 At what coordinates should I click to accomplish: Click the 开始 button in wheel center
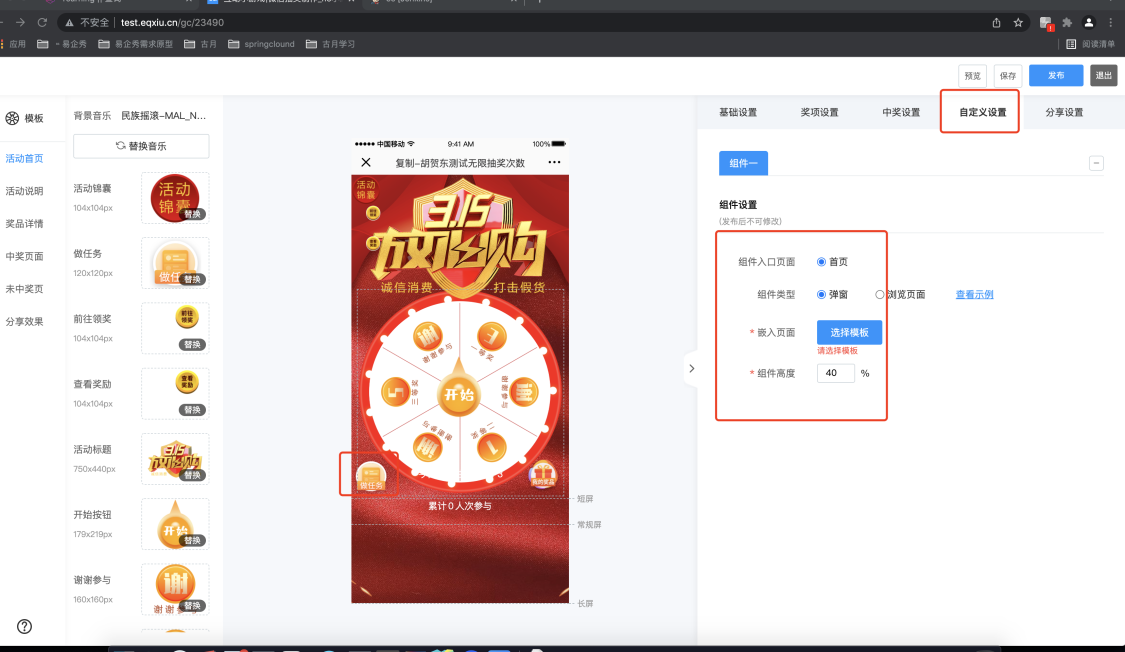(x=458, y=394)
